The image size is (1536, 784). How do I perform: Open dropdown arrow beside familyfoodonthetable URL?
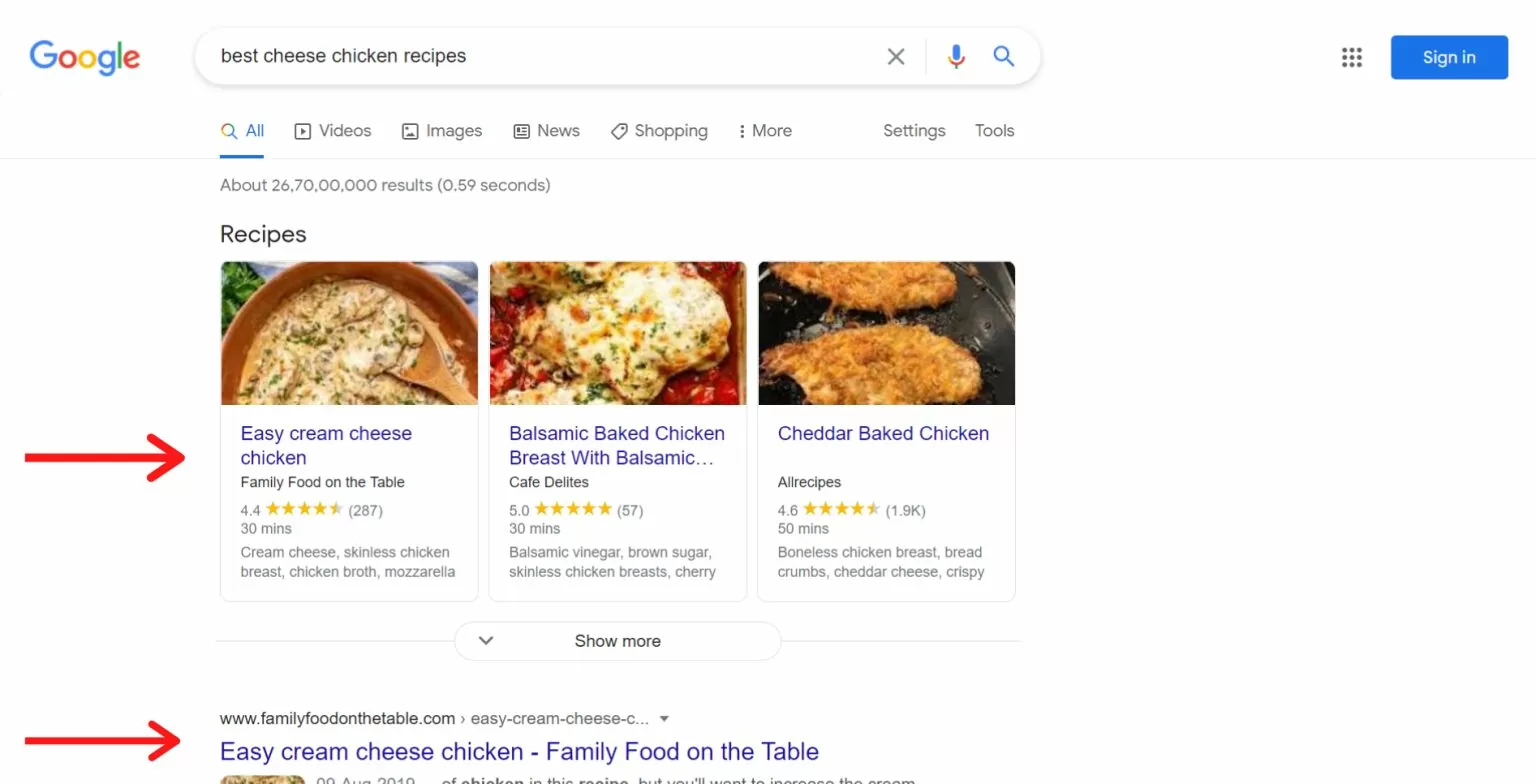(x=664, y=718)
